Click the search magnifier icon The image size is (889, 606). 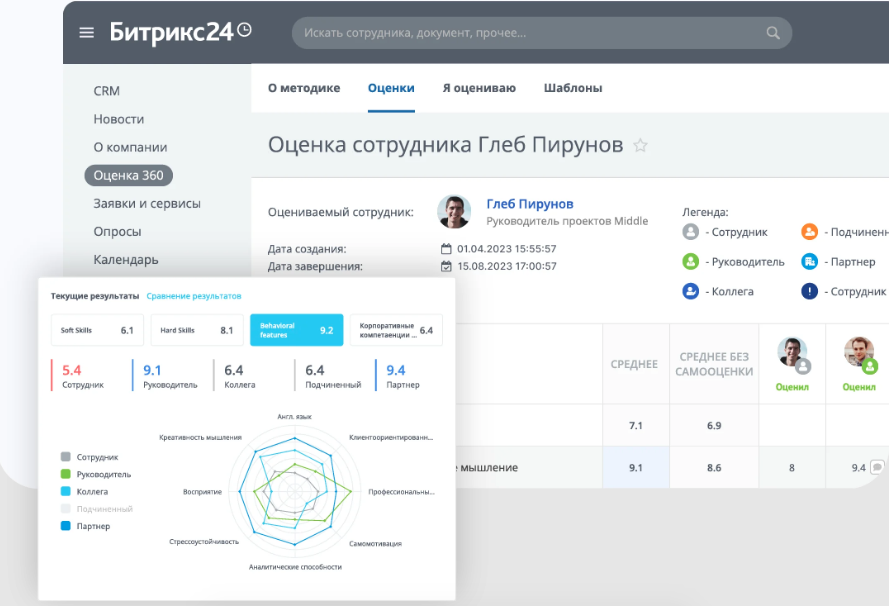[773, 33]
